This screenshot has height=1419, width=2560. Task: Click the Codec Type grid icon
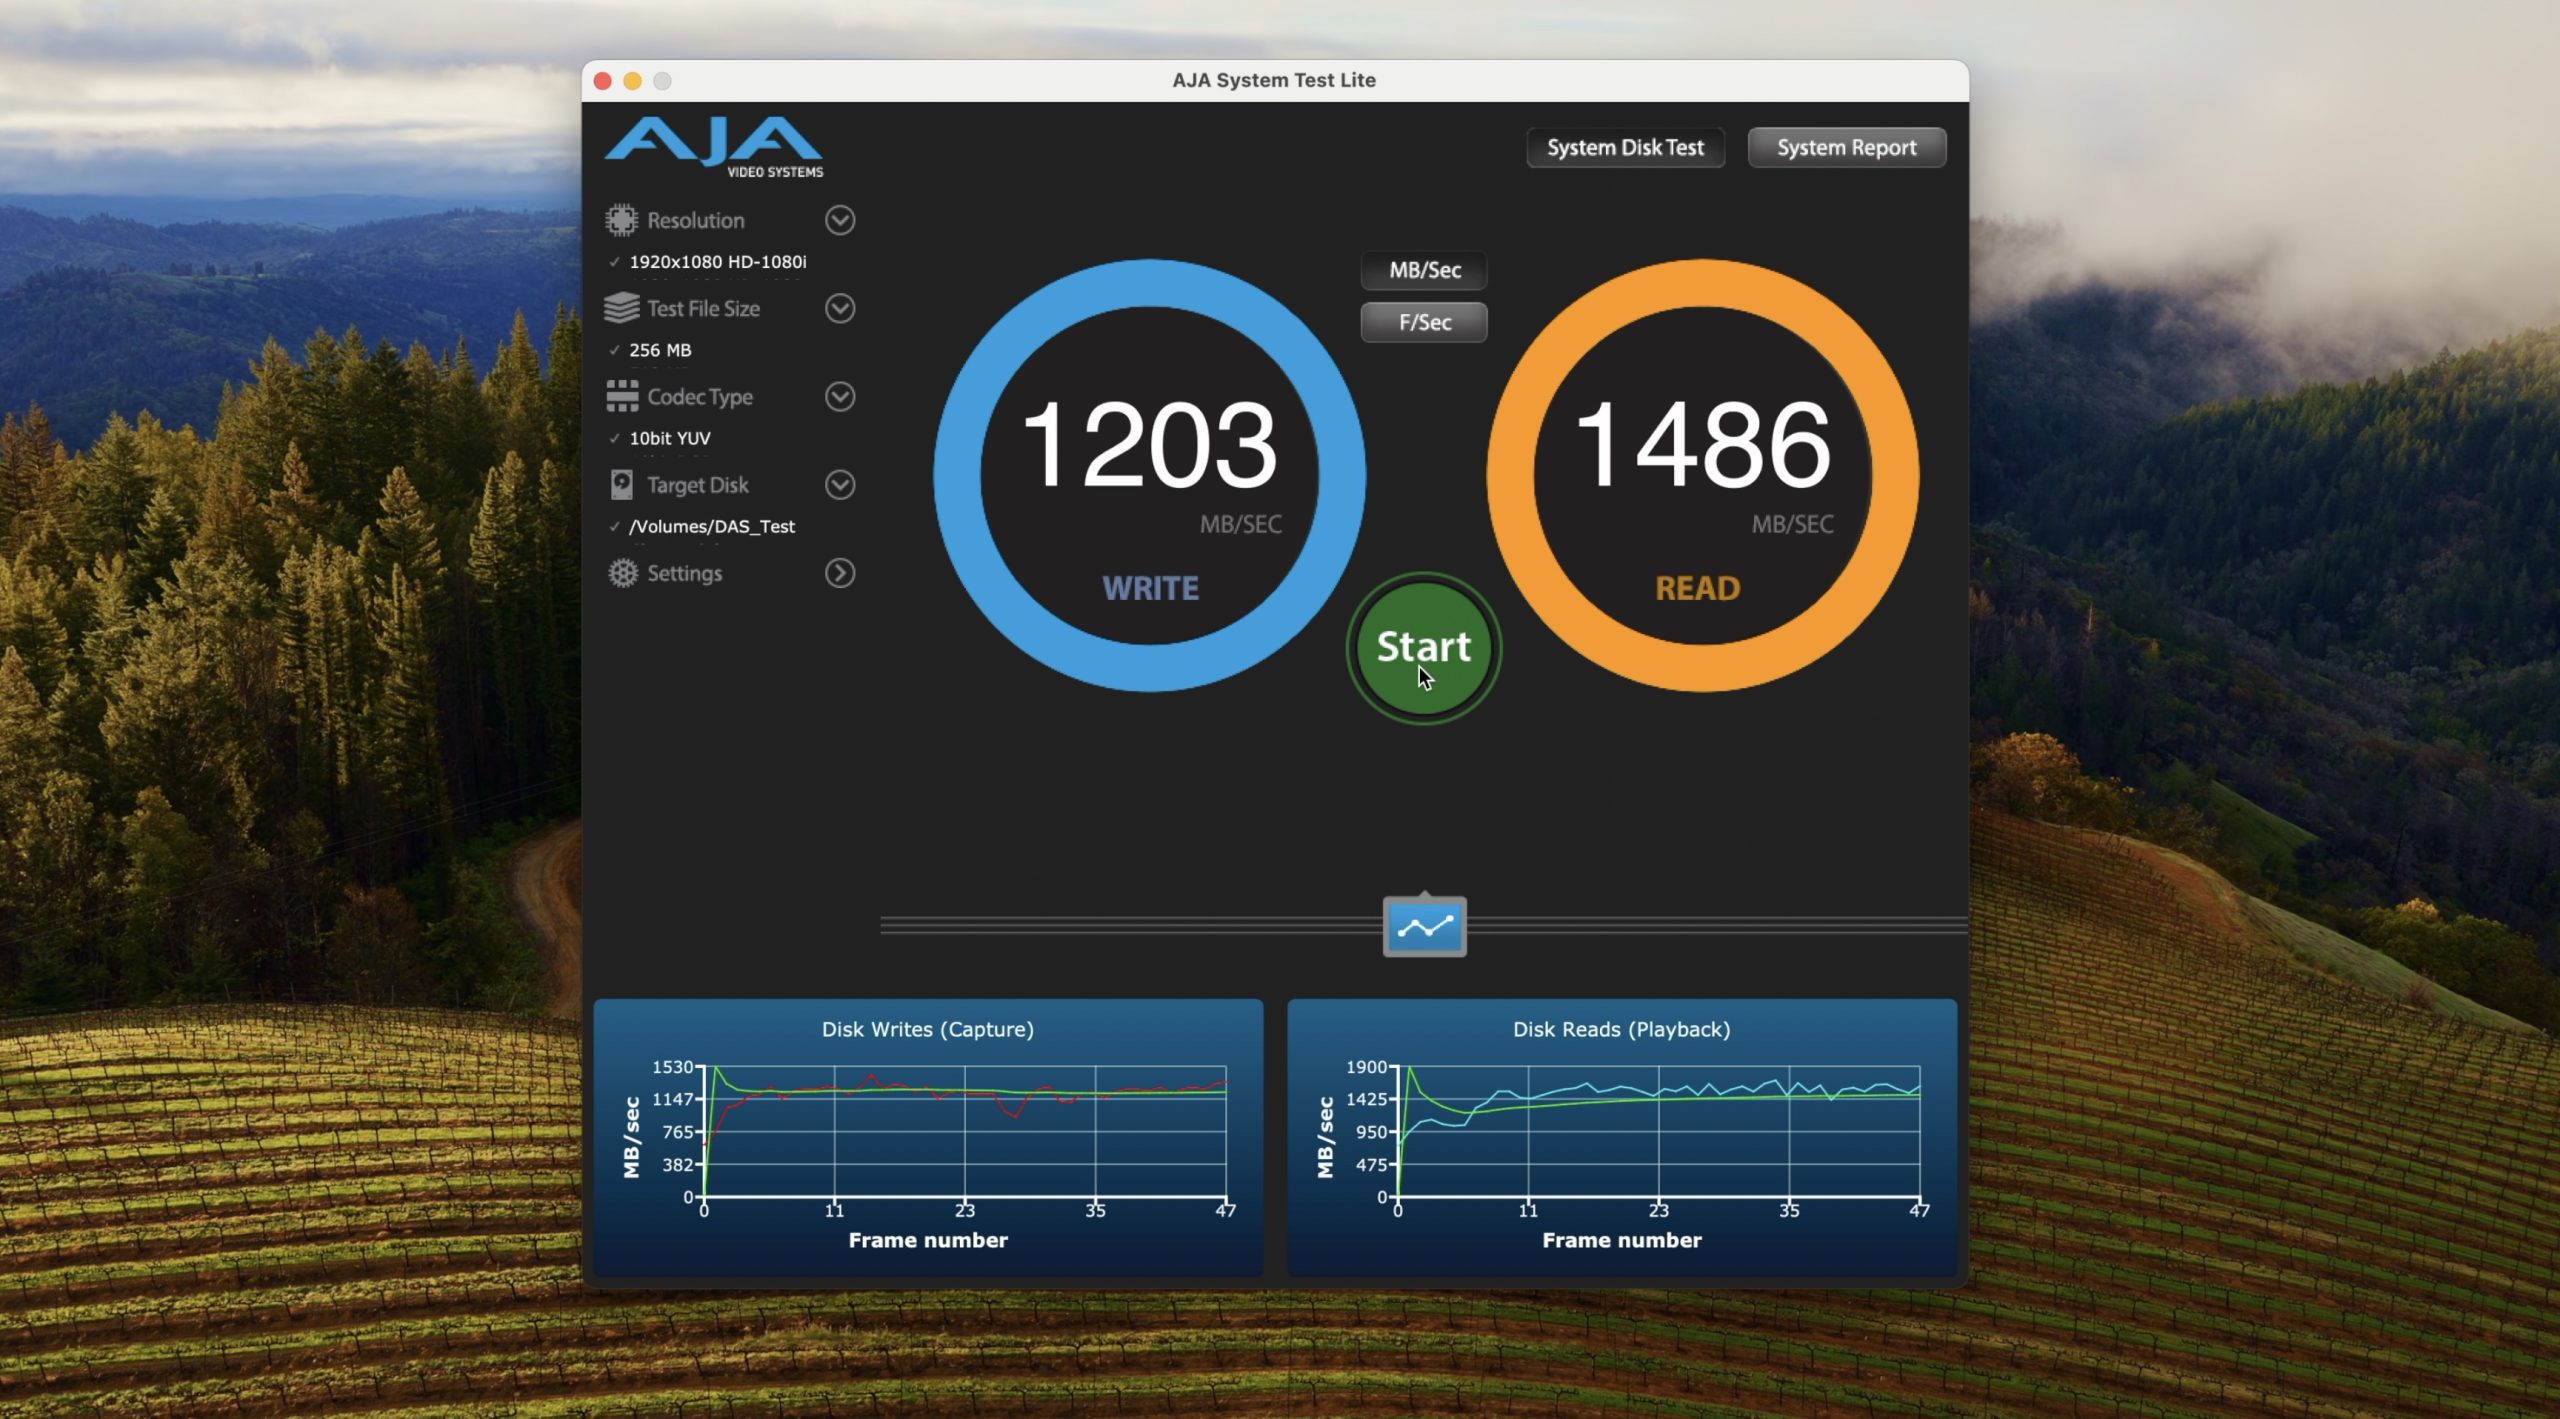coord(621,396)
